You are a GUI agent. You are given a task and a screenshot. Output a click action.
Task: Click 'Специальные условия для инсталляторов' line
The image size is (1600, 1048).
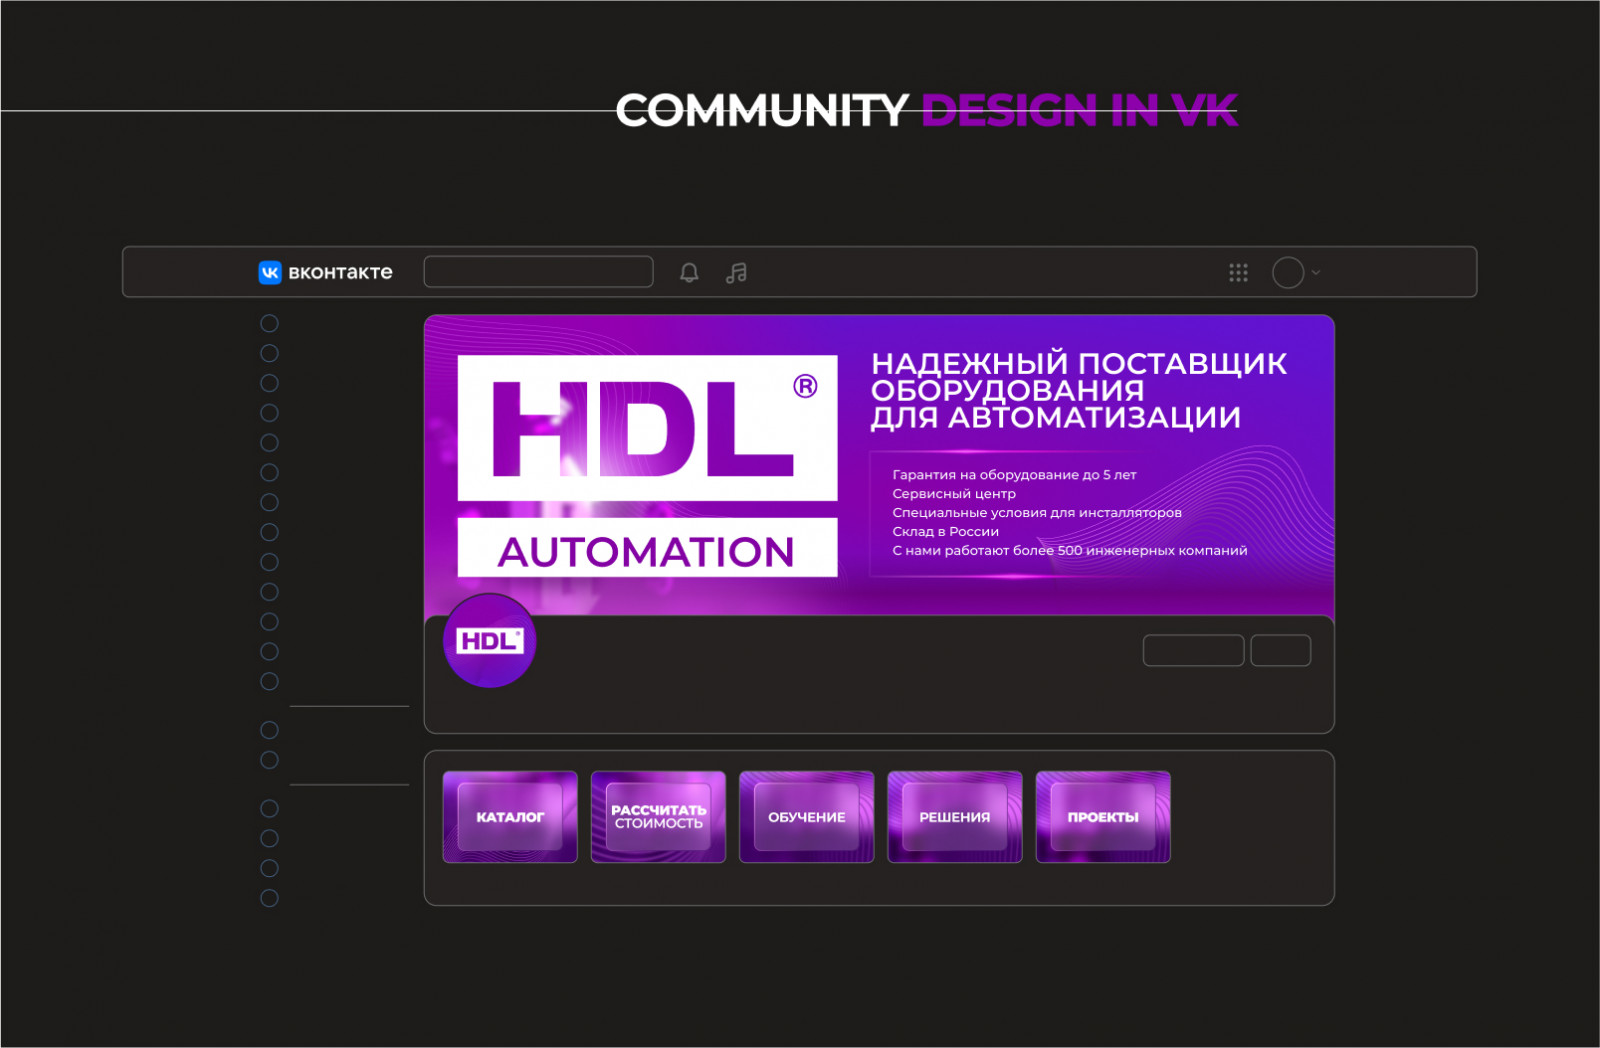click(1037, 513)
